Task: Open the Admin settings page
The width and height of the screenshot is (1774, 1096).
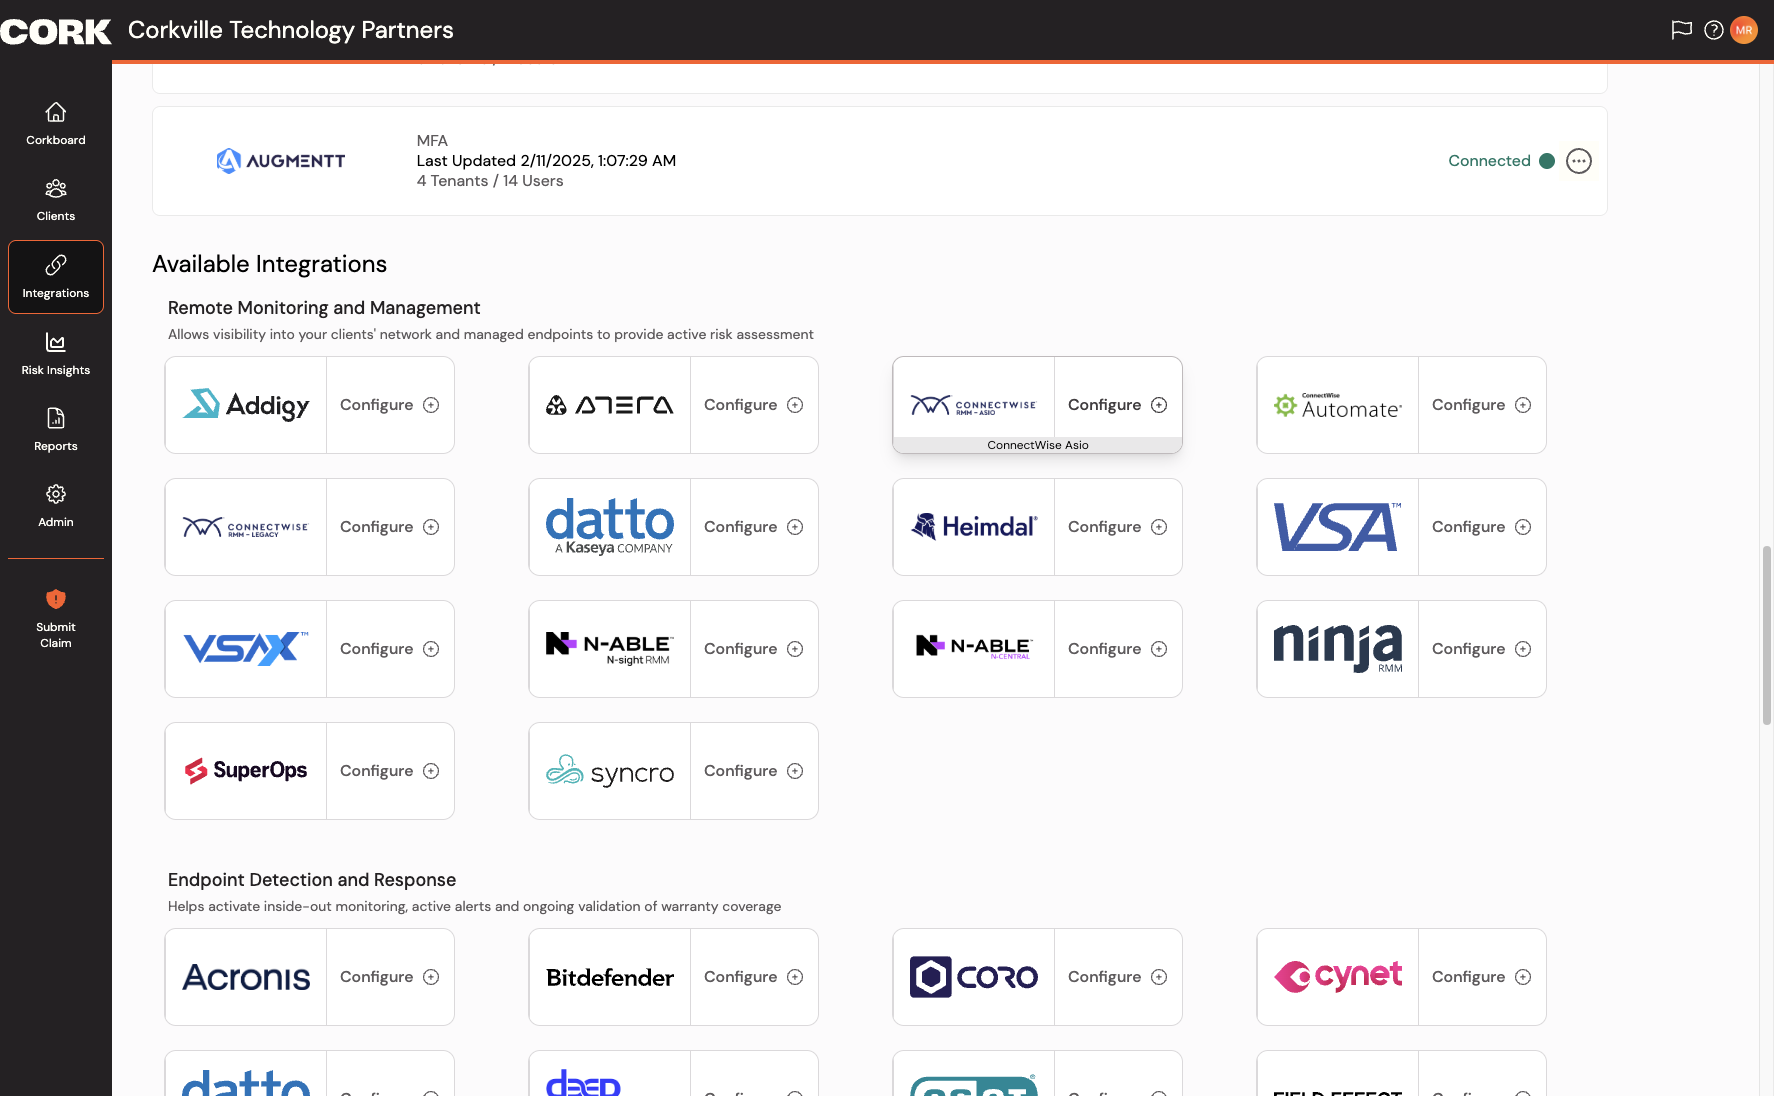Action: pos(56,506)
